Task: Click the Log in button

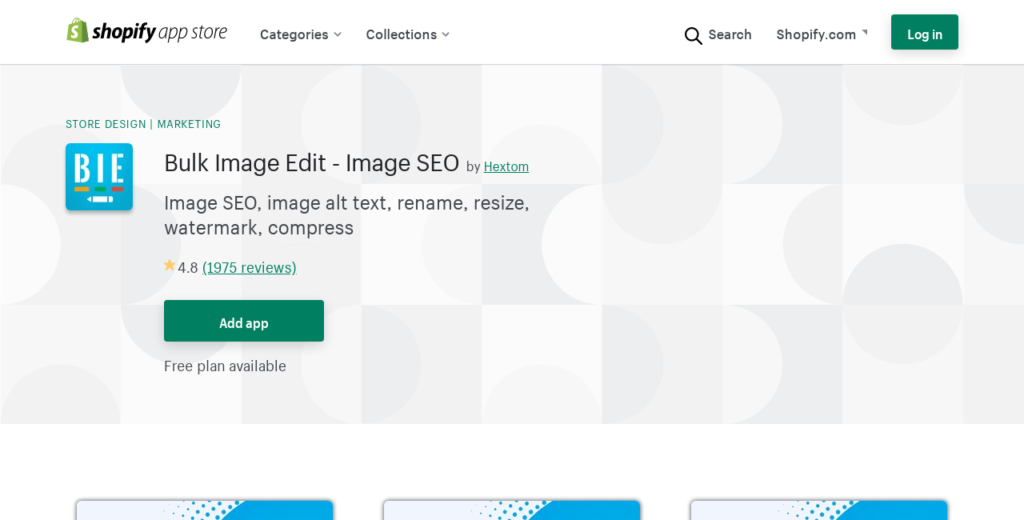Action: click(x=924, y=32)
